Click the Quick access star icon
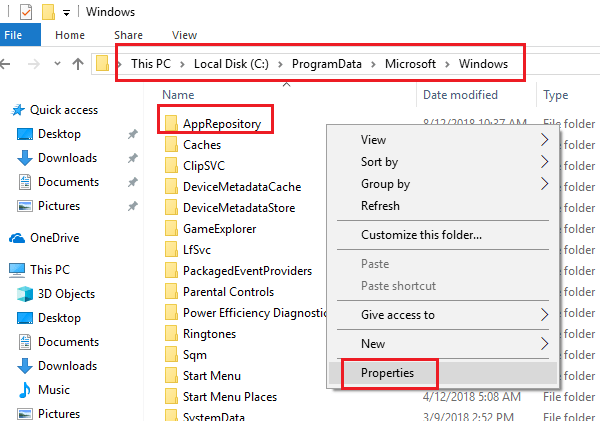 coord(18,110)
